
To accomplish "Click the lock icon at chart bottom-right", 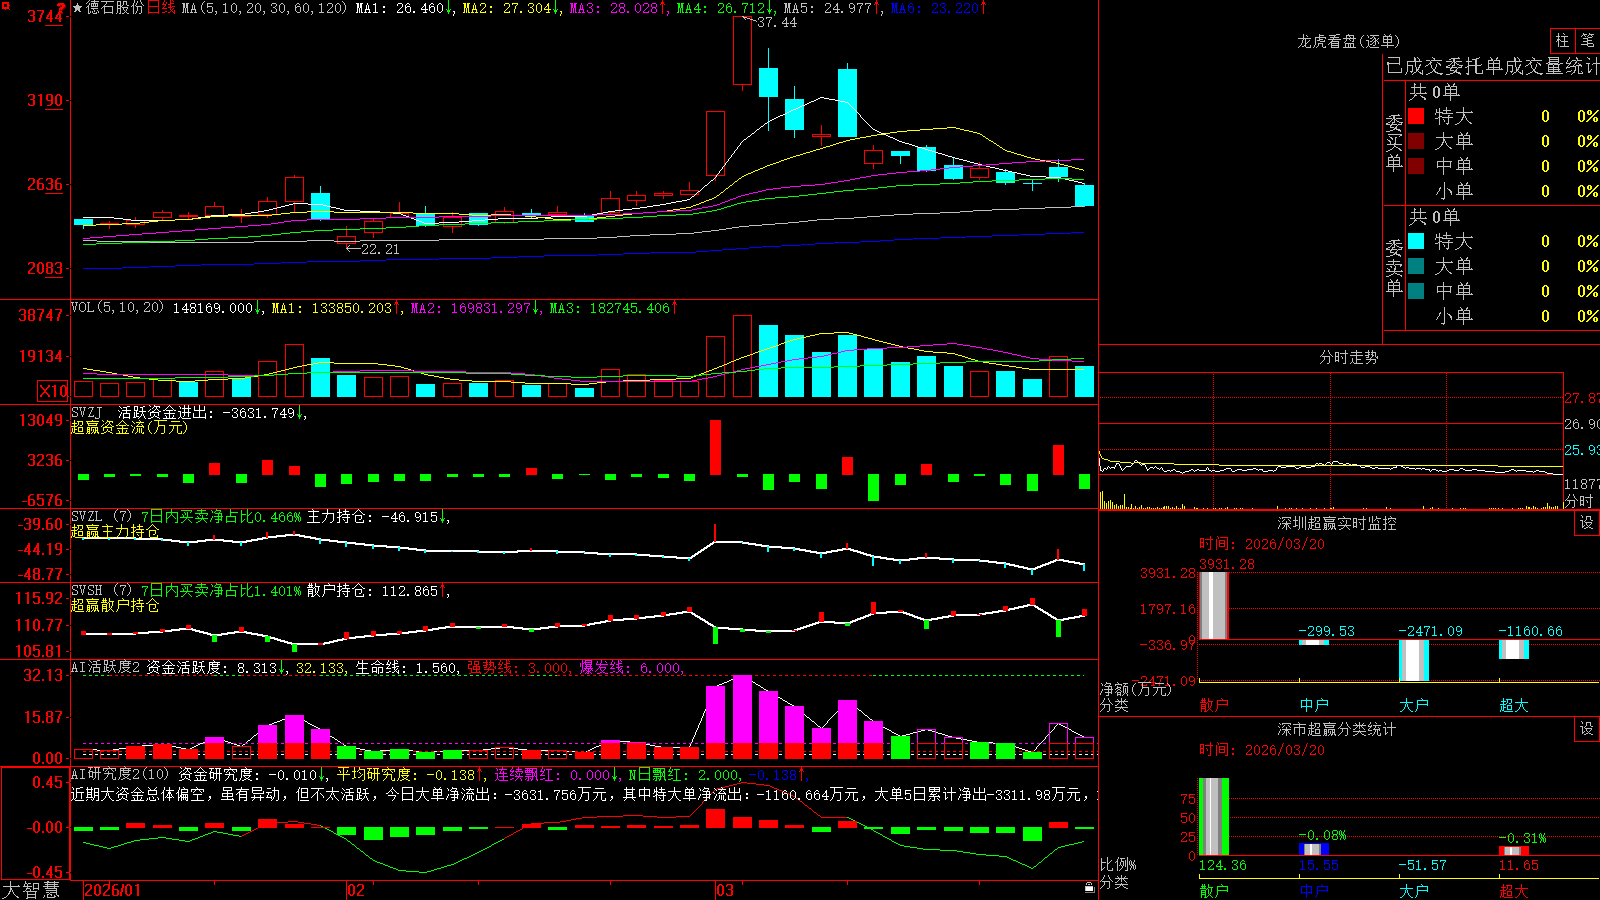I will tap(1089, 888).
